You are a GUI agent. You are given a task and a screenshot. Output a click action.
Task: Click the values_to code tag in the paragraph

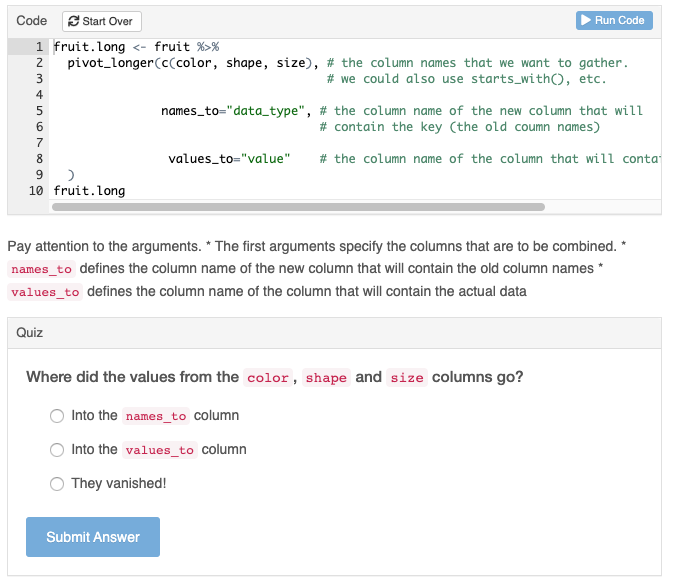[x=45, y=292]
